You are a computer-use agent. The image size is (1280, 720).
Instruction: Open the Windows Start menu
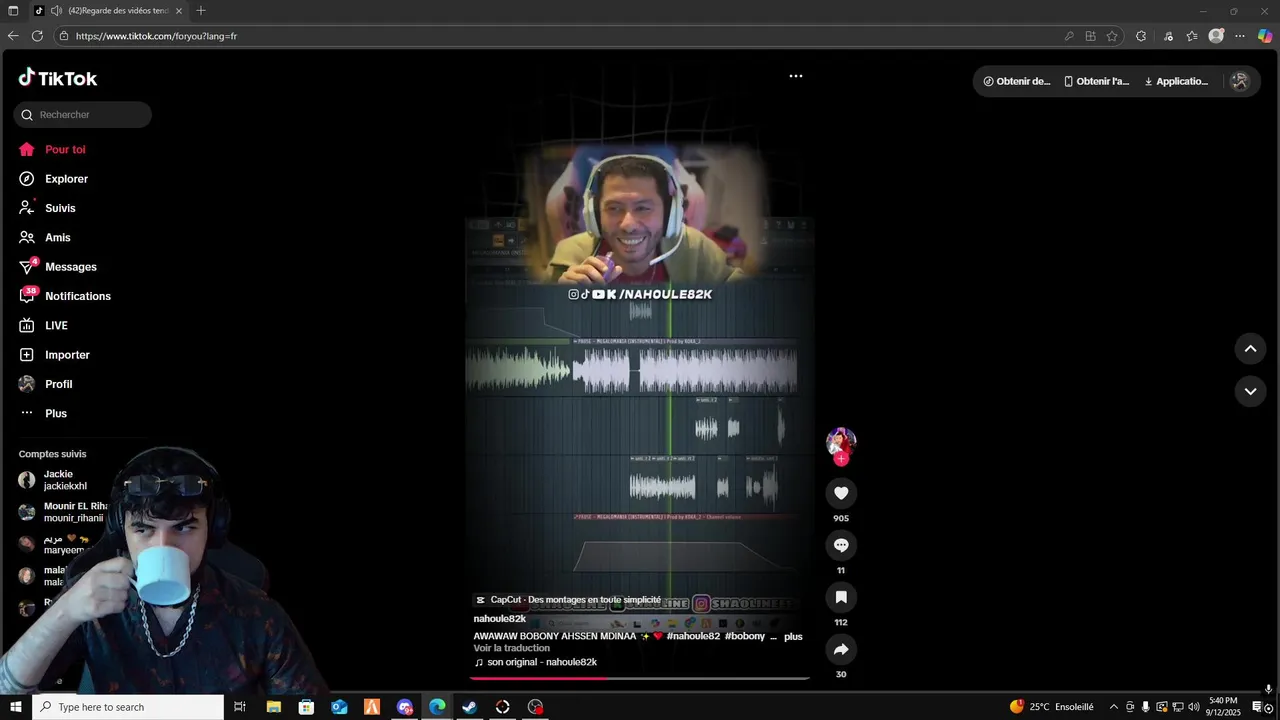click(15, 707)
